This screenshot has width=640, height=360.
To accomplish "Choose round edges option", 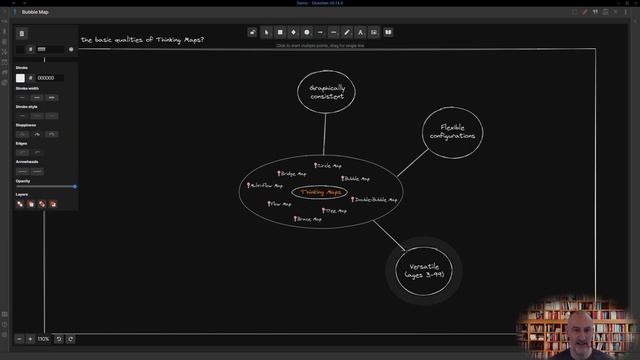I will click(x=37, y=153).
